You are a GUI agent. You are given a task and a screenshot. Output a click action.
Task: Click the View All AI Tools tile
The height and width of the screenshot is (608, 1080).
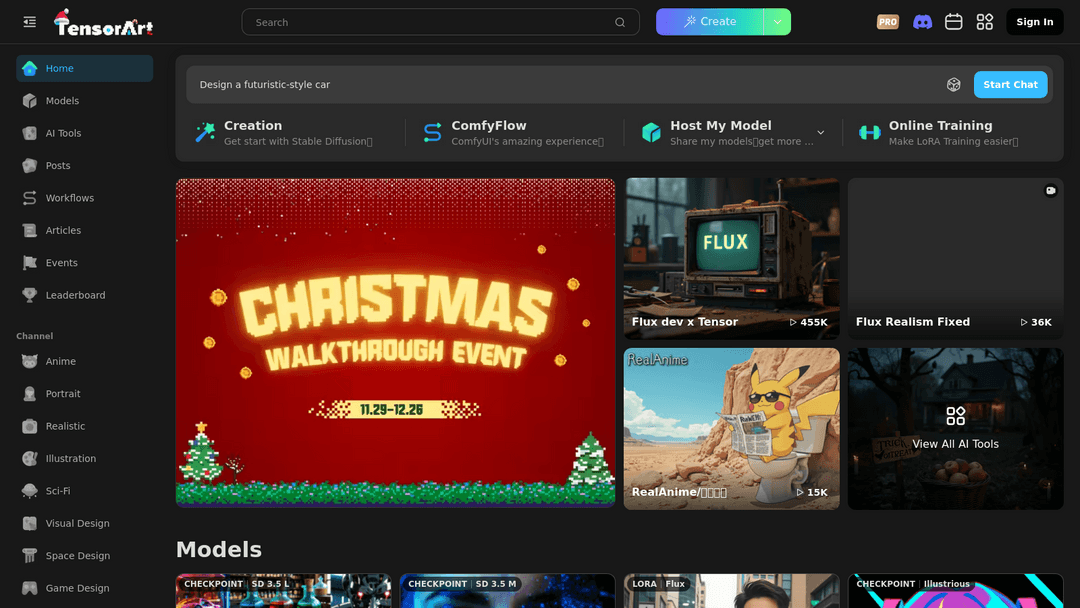955,429
